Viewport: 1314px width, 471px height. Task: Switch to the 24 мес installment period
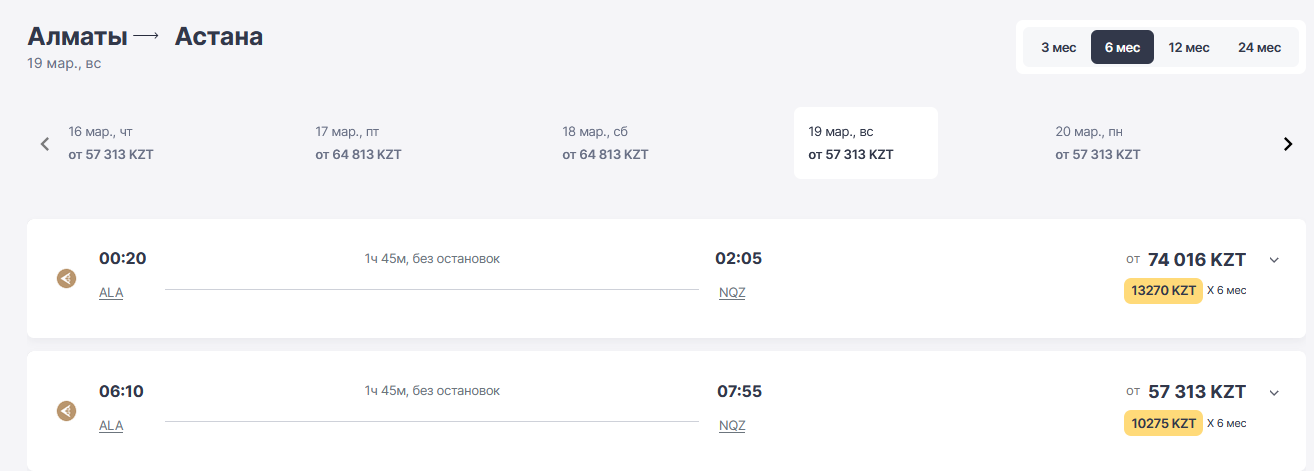[x=1259, y=47]
